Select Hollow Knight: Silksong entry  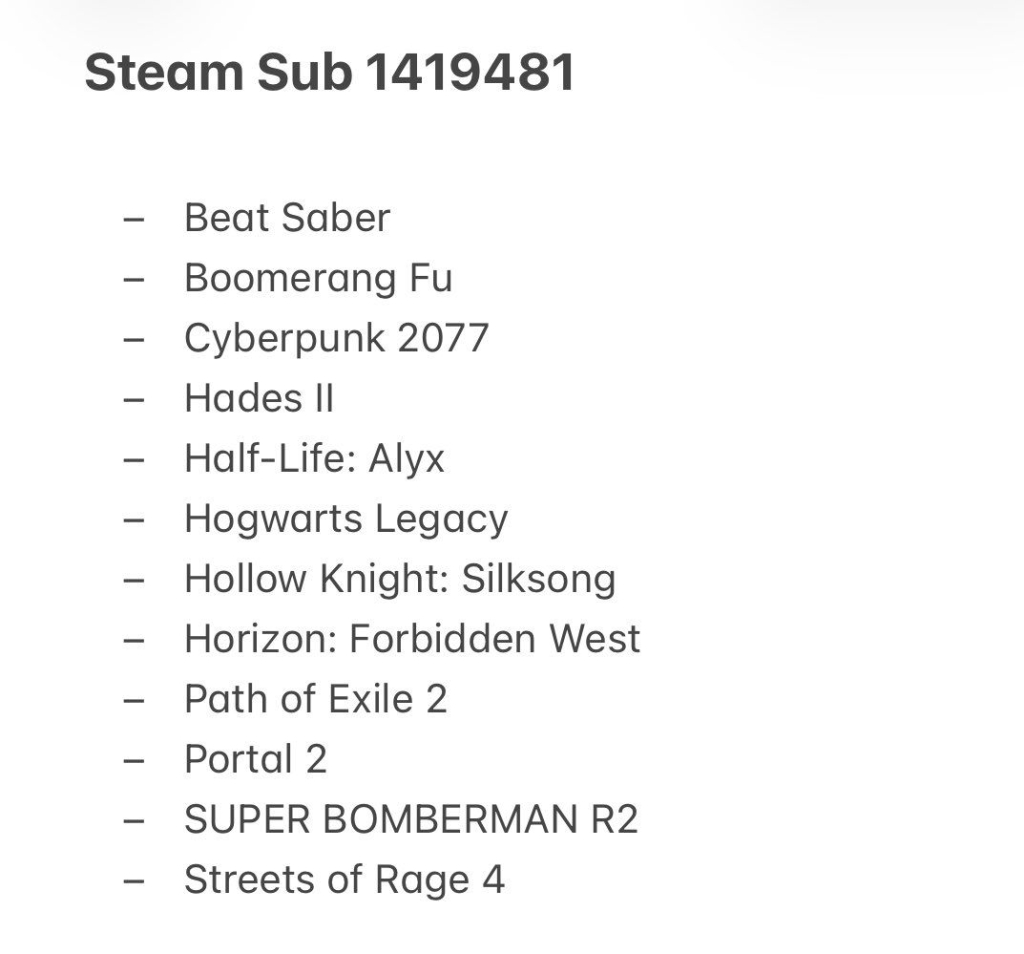pos(400,579)
